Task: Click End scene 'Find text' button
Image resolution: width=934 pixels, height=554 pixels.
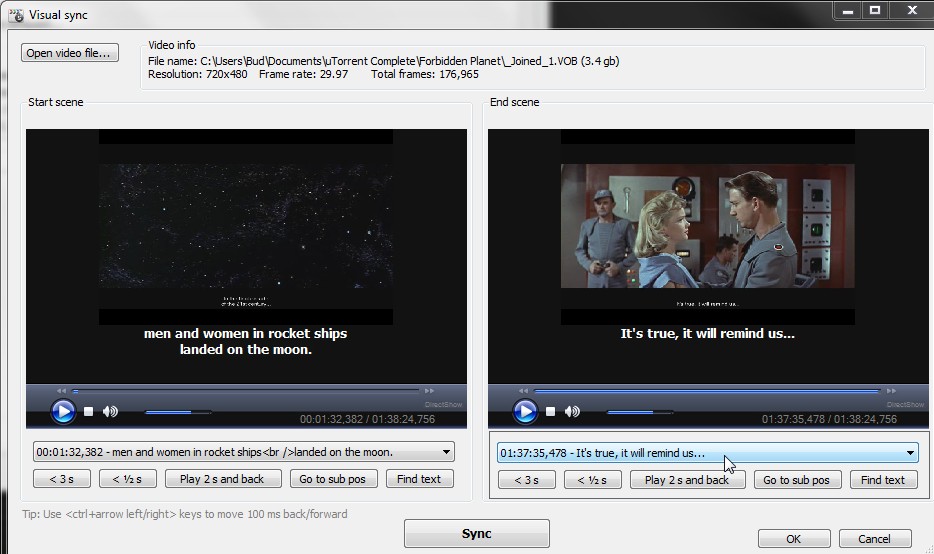Action: [883, 480]
